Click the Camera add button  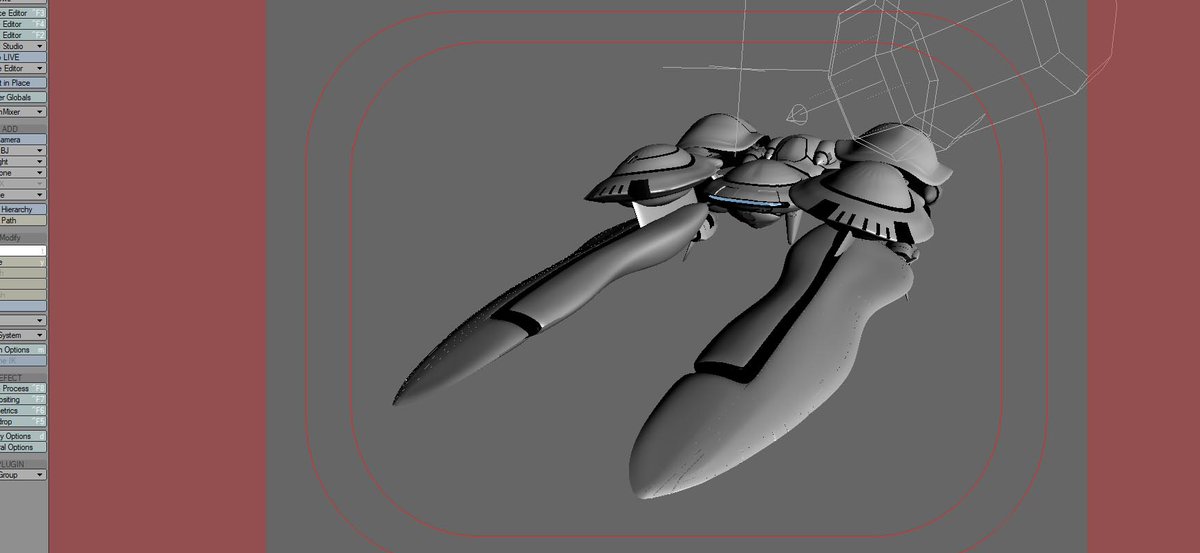[22, 139]
